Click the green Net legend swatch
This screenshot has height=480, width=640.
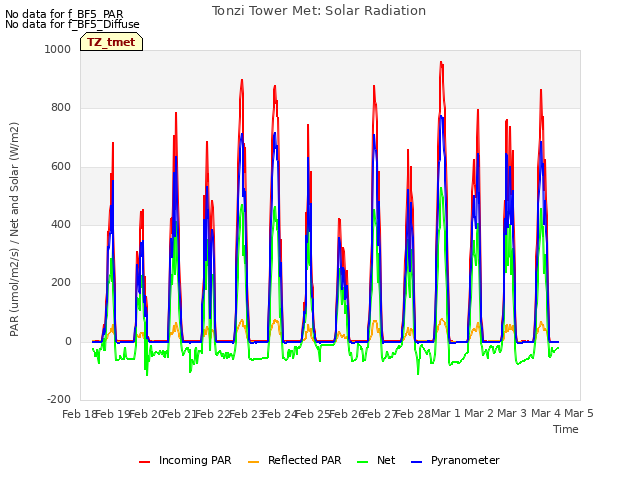[x=362, y=462]
